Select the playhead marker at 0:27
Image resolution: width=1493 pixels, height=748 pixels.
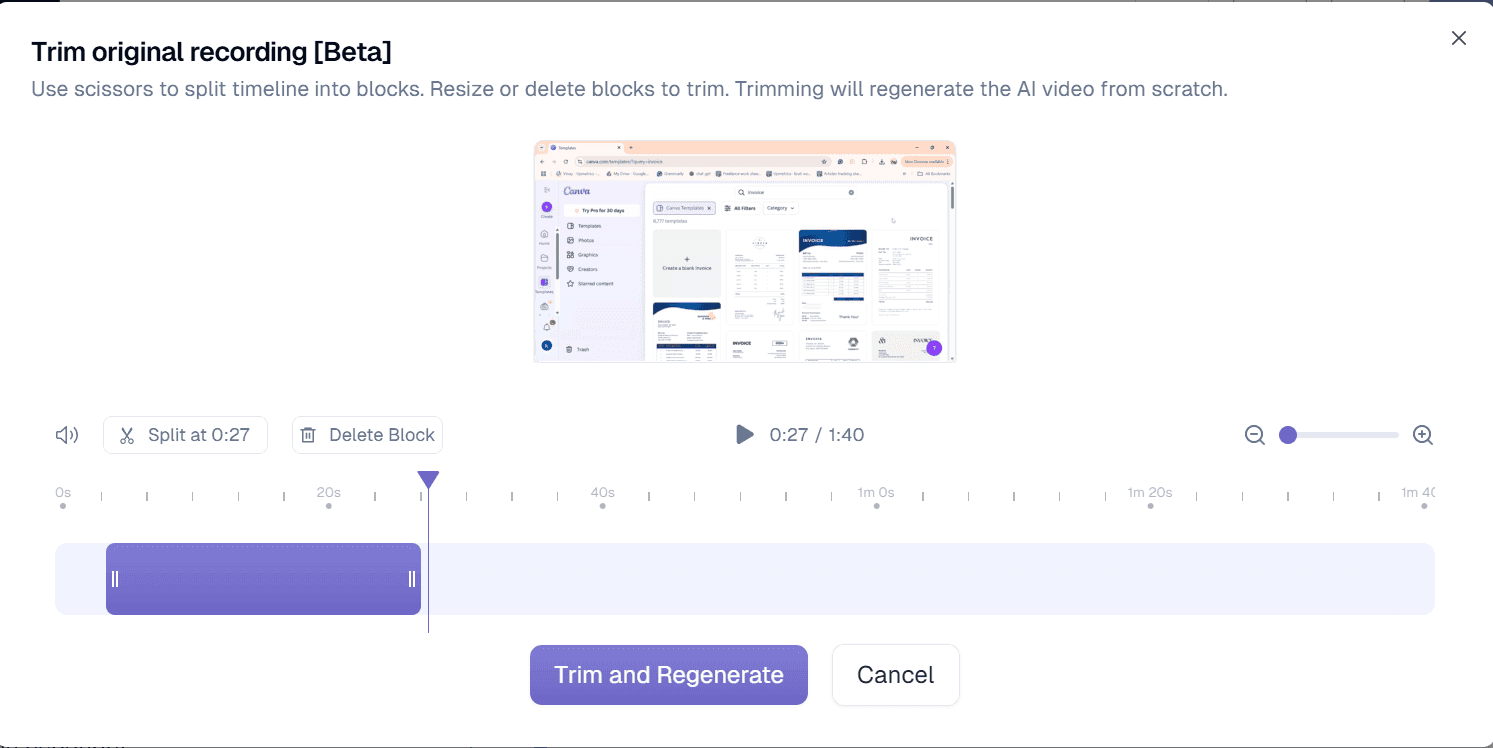click(428, 479)
